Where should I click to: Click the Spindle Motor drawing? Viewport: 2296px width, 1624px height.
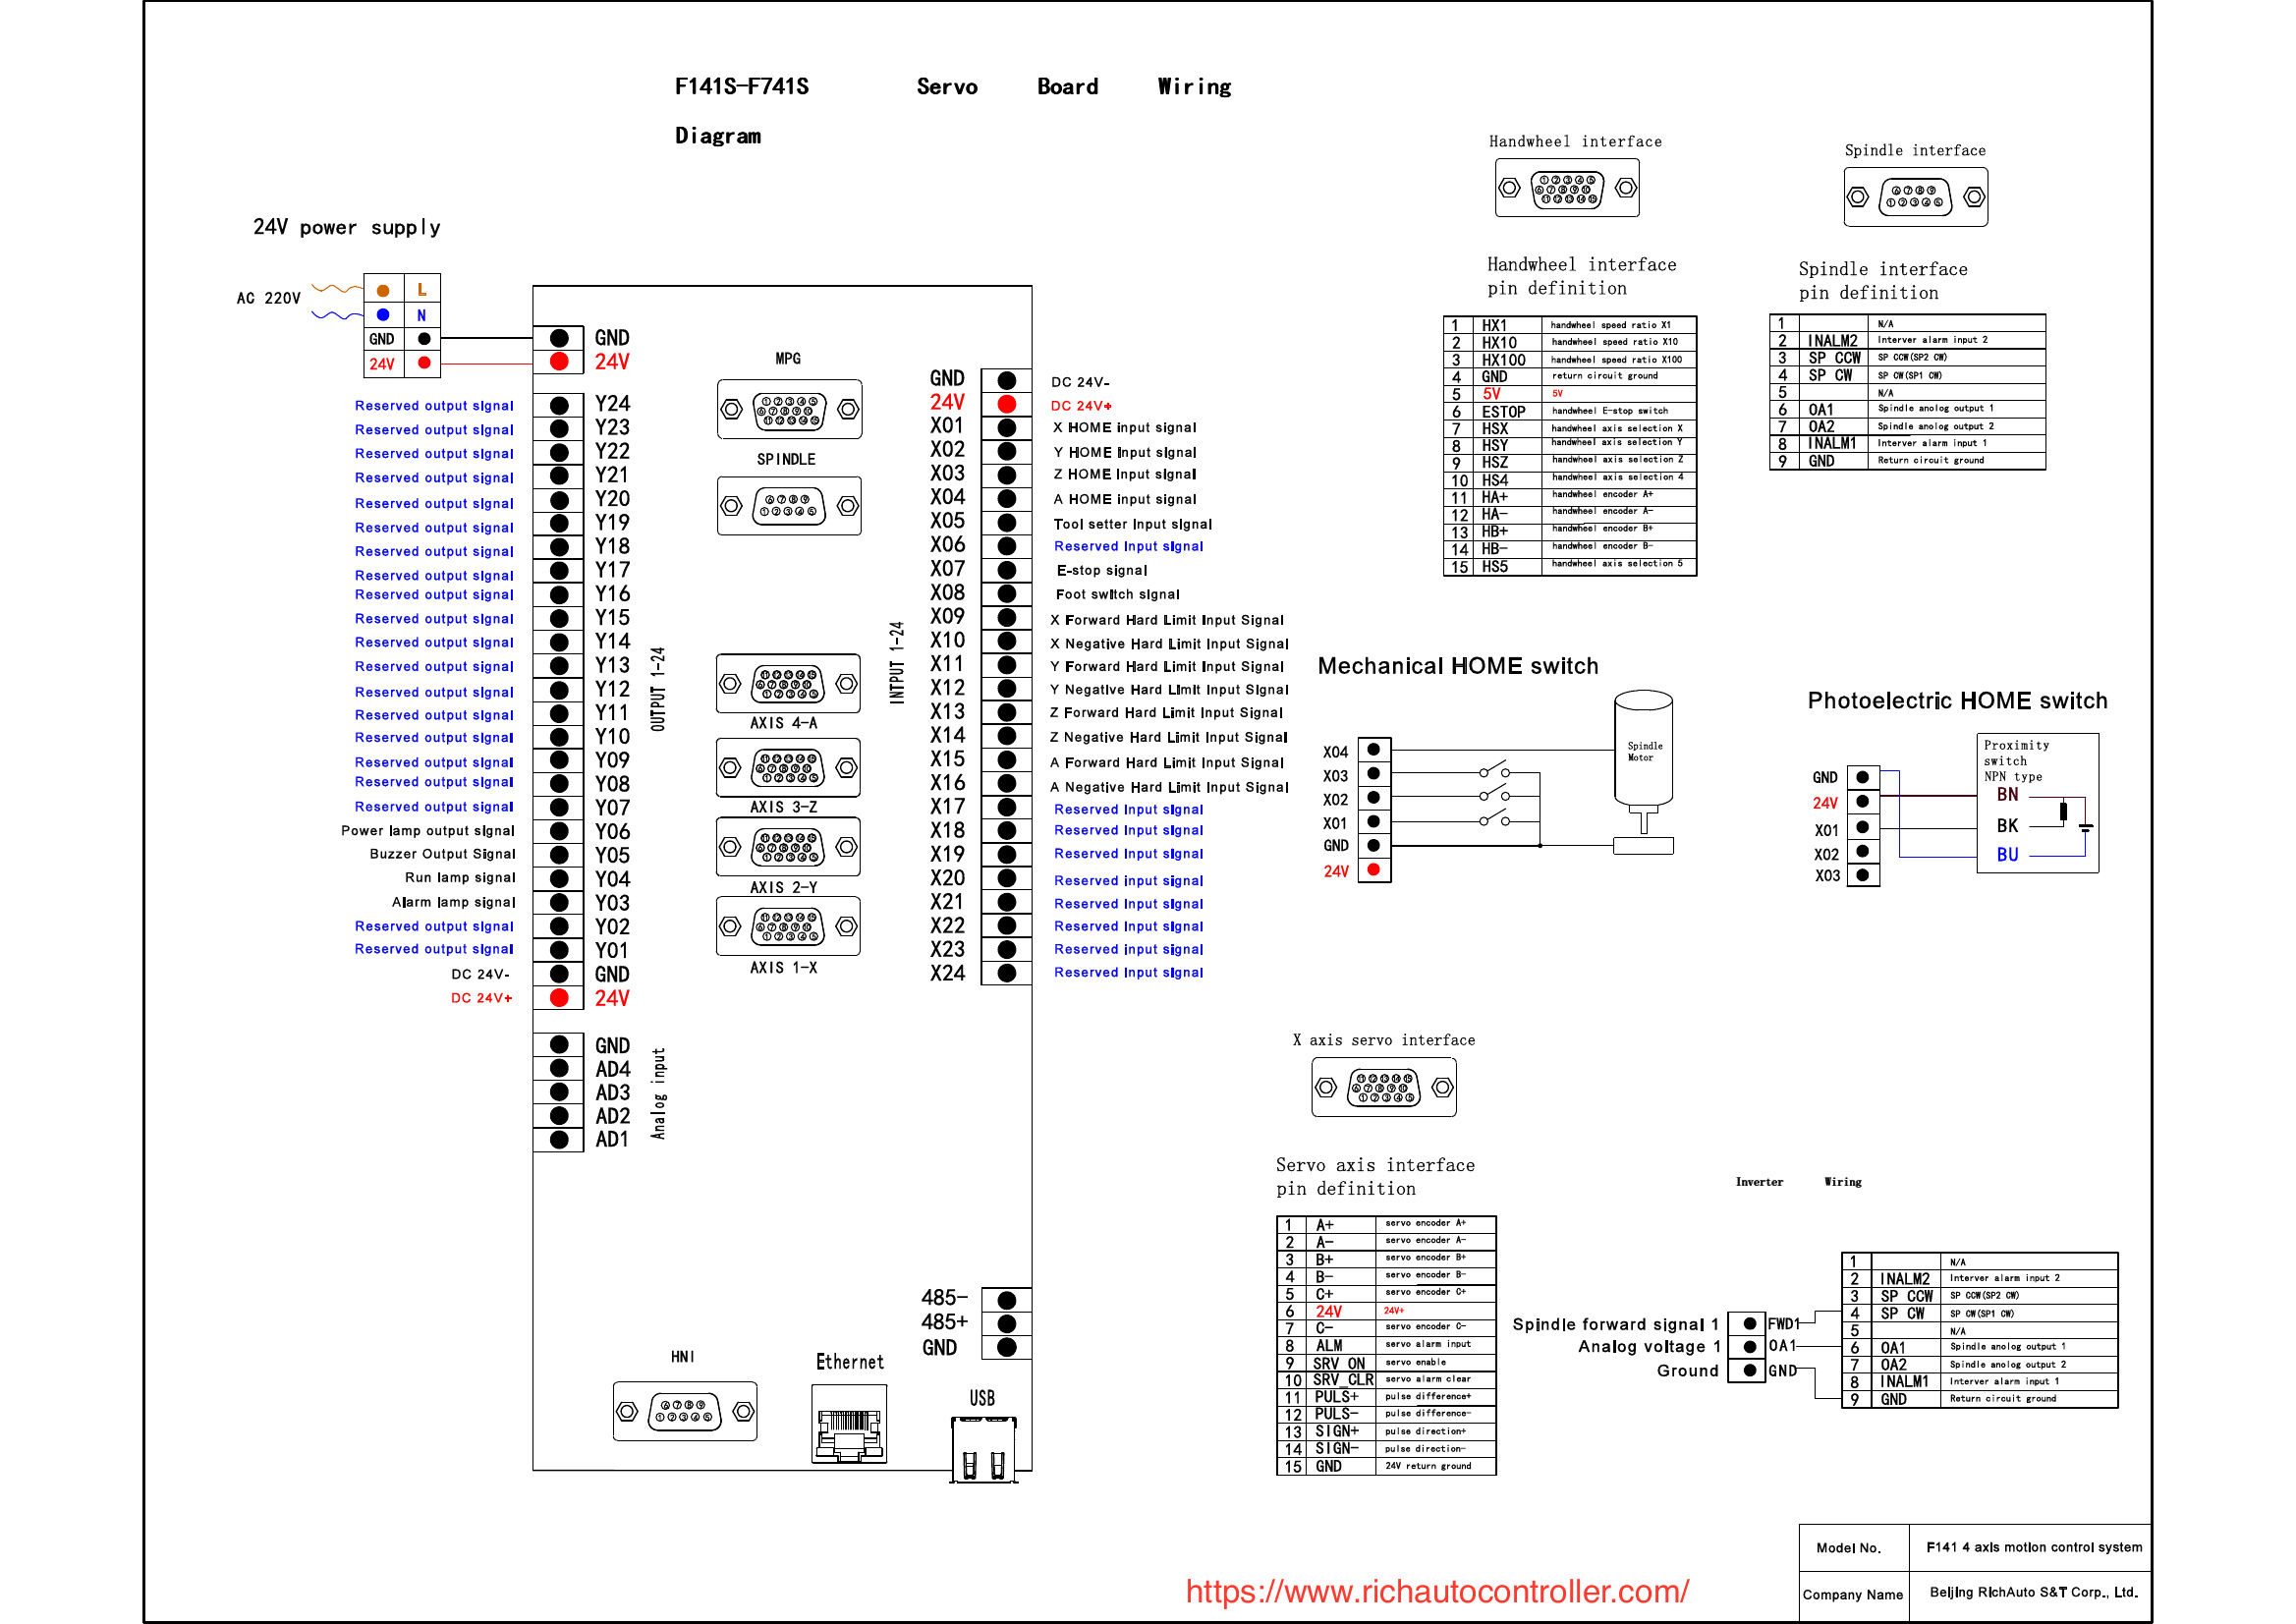pyautogui.click(x=1643, y=771)
